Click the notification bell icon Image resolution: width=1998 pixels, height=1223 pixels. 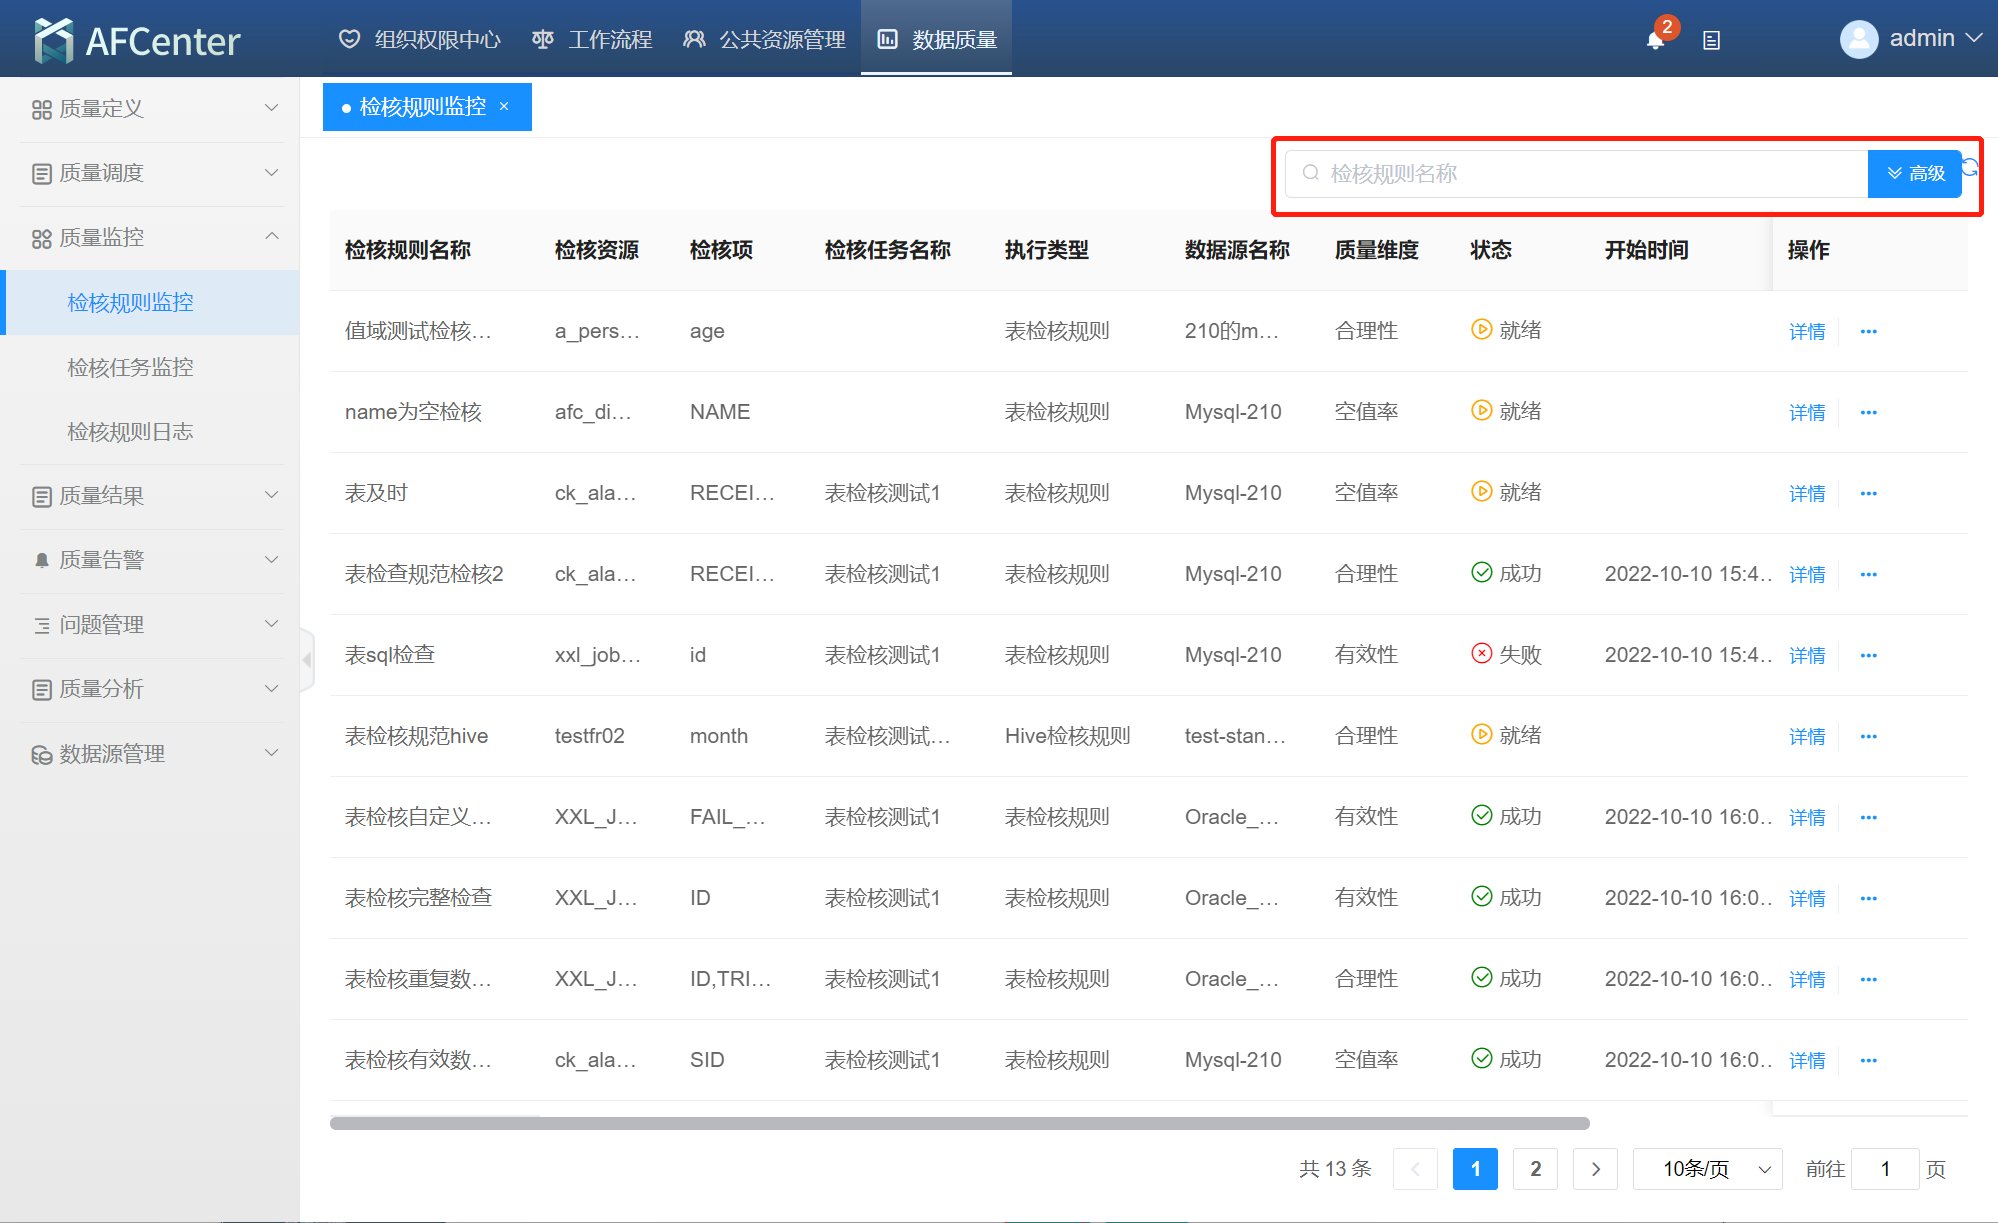tap(1655, 40)
